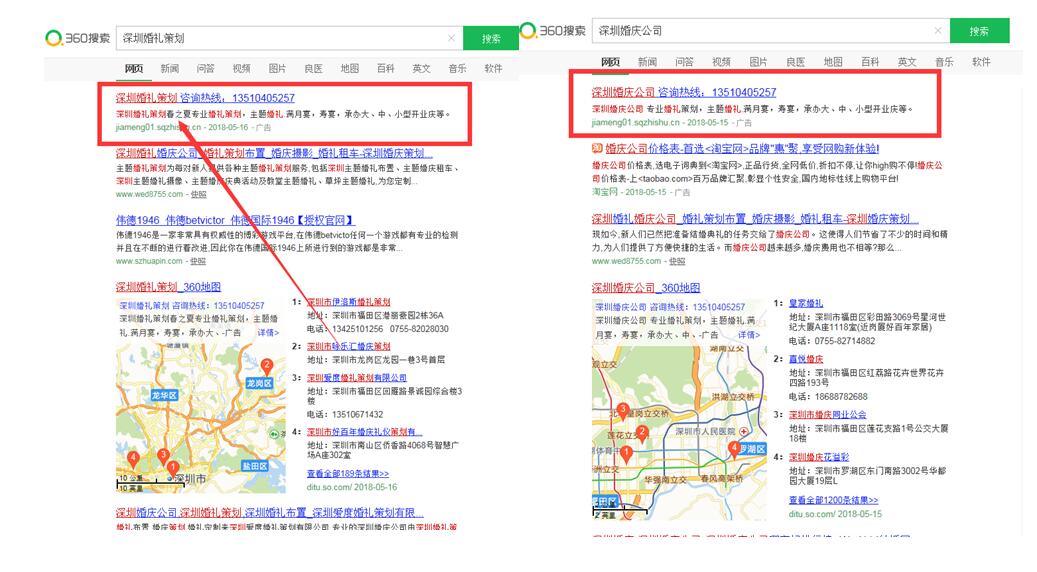Screen dimensions: 1037x572
Task: Open the 新闻 tab in the 深圳婚礼策划 search
Action: pyautogui.click(x=170, y=69)
